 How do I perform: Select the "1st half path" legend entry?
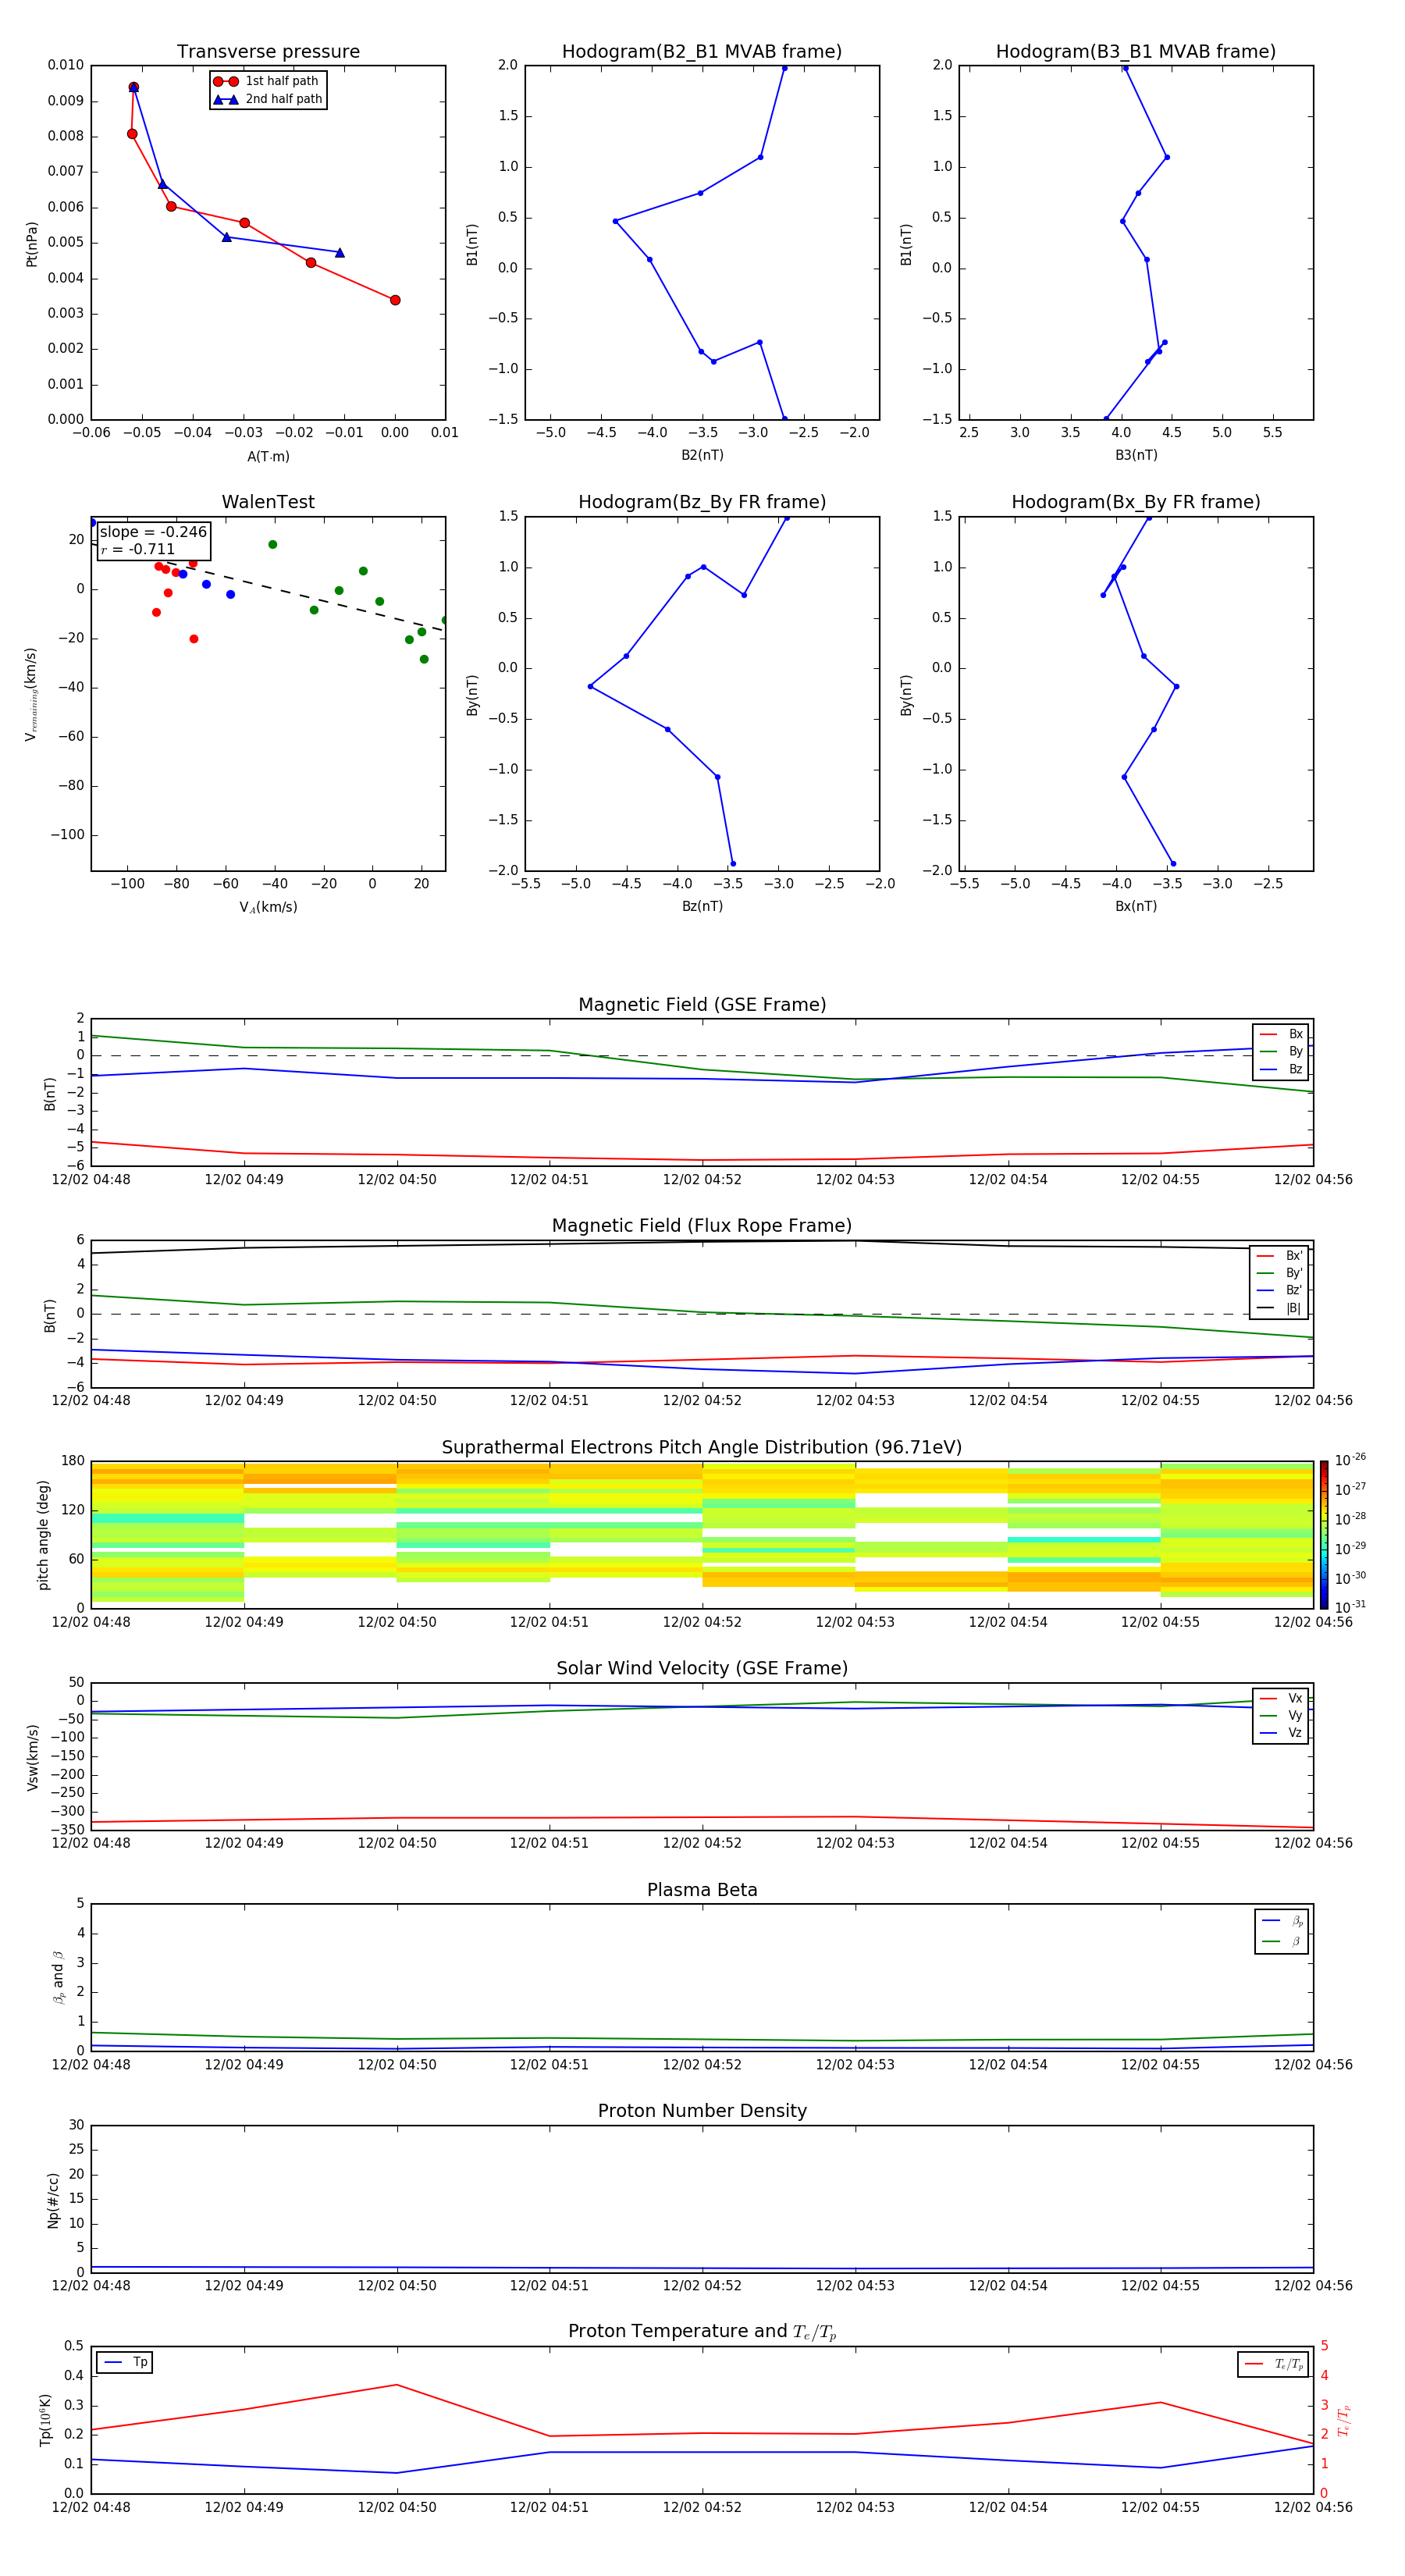click(x=266, y=81)
